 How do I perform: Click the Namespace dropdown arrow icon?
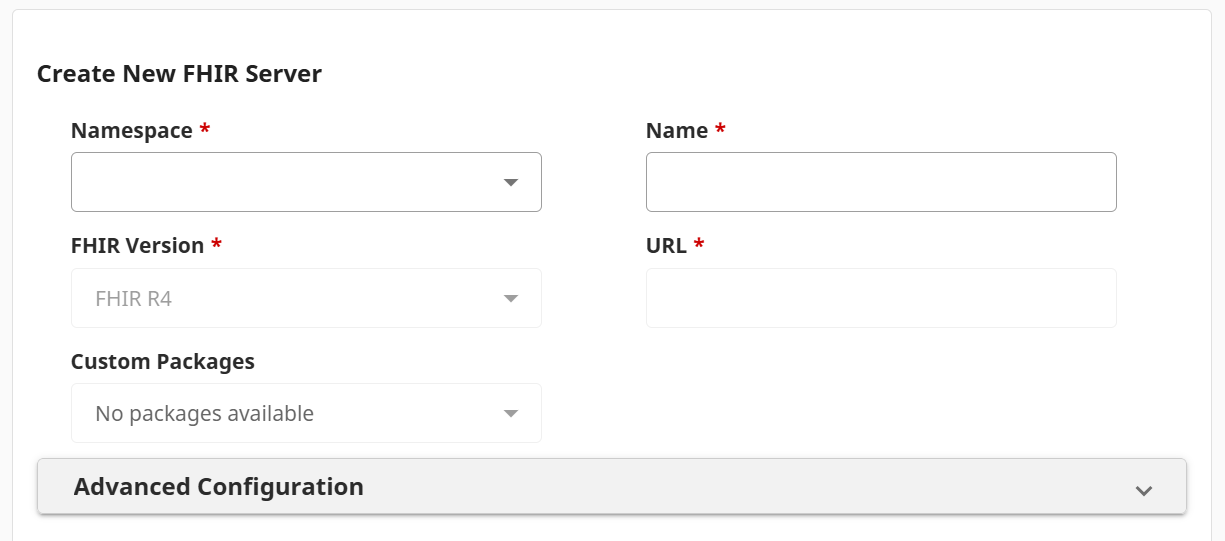pos(511,182)
